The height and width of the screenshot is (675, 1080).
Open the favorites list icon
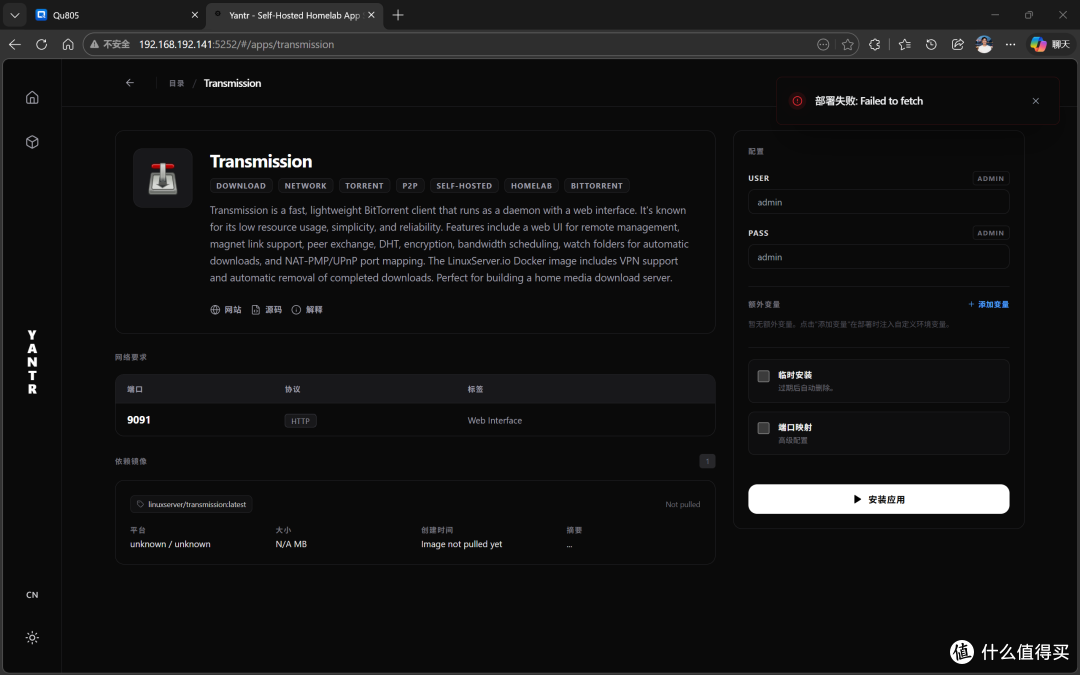tap(904, 44)
